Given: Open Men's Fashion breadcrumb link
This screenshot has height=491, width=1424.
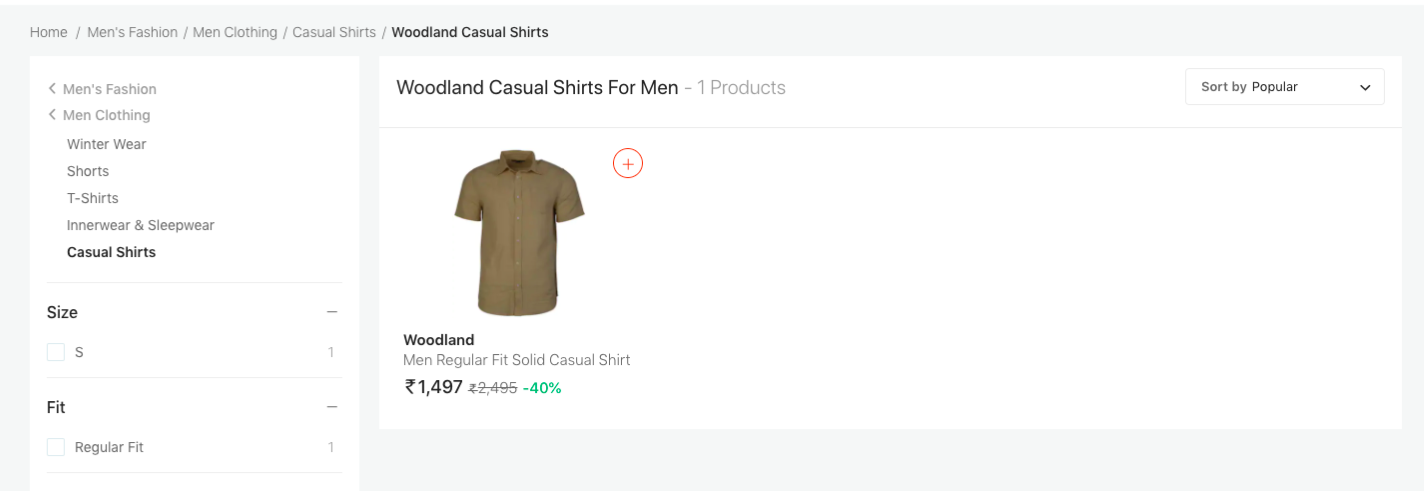Looking at the screenshot, I should pyautogui.click(x=132, y=32).
